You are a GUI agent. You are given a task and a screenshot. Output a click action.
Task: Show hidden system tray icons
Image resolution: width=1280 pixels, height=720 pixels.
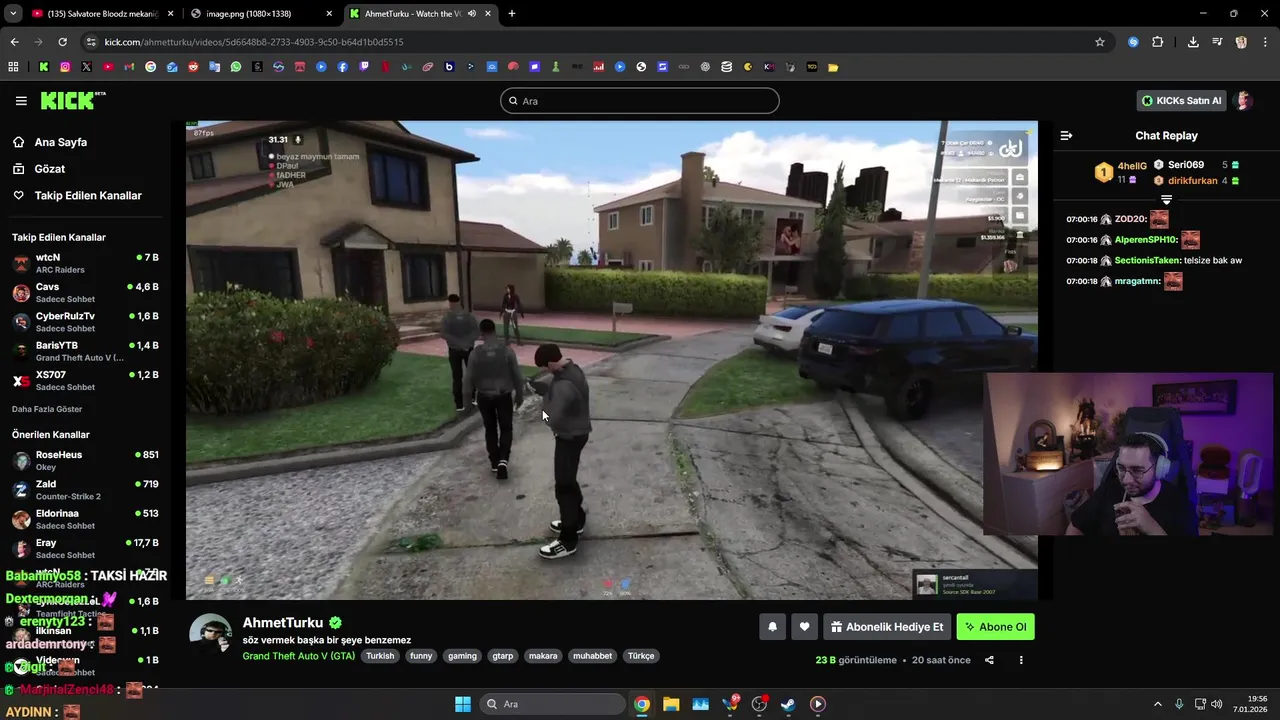(1158, 704)
